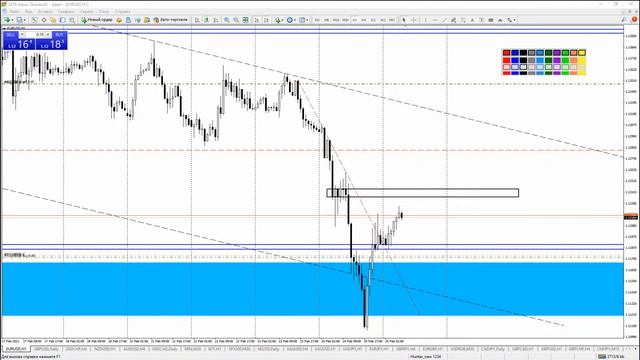Zoom in on the chart
The image size is (640, 360).
pyautogui.click(x=227, y=20)
